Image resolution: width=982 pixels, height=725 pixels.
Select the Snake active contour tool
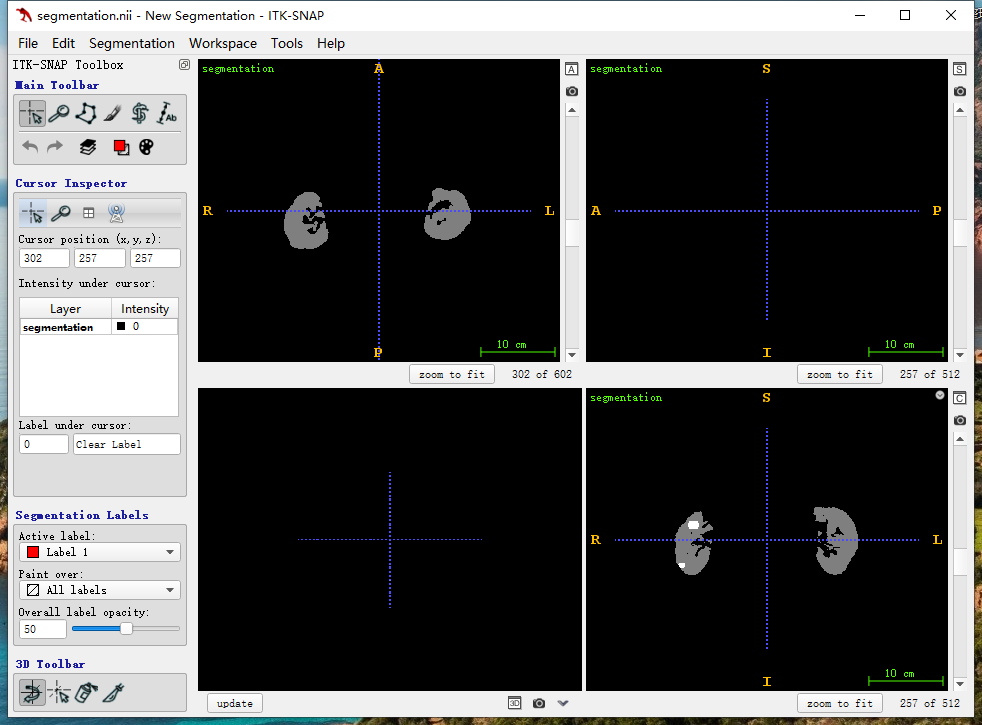[x=140, y=114]
